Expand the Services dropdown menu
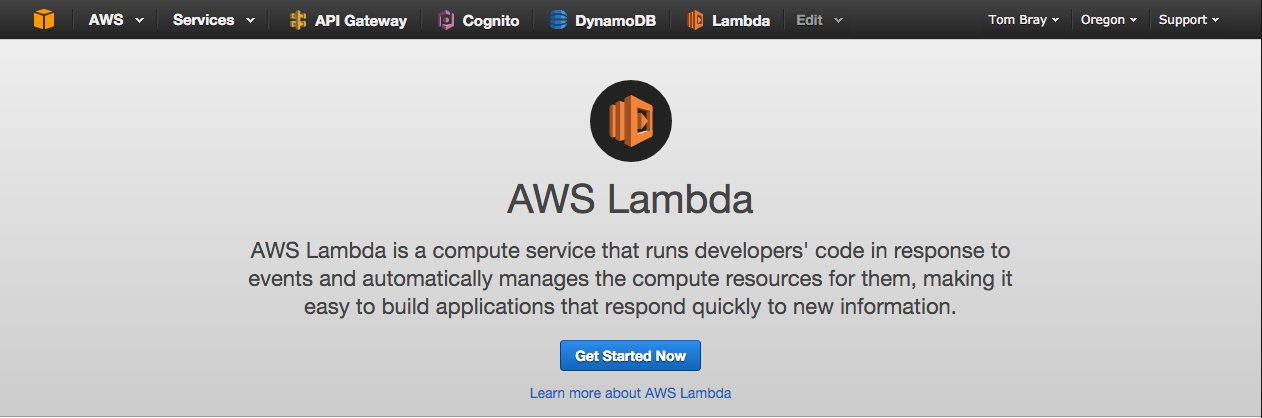This screenshot has width=1262, height=418. (213, 20)
